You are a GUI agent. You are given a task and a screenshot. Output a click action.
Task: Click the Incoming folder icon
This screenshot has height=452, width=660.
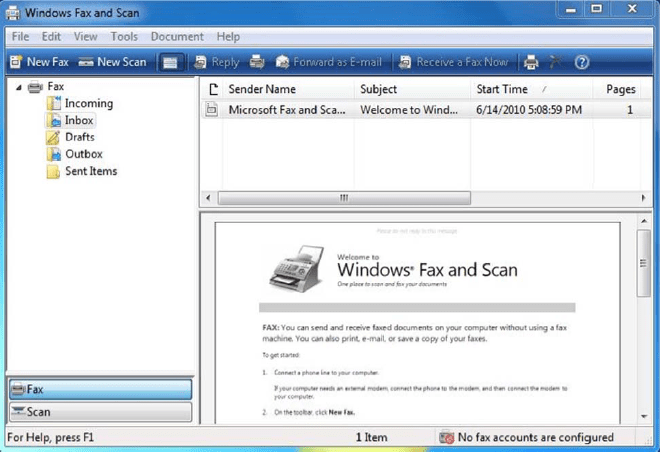tap(53, 103)
